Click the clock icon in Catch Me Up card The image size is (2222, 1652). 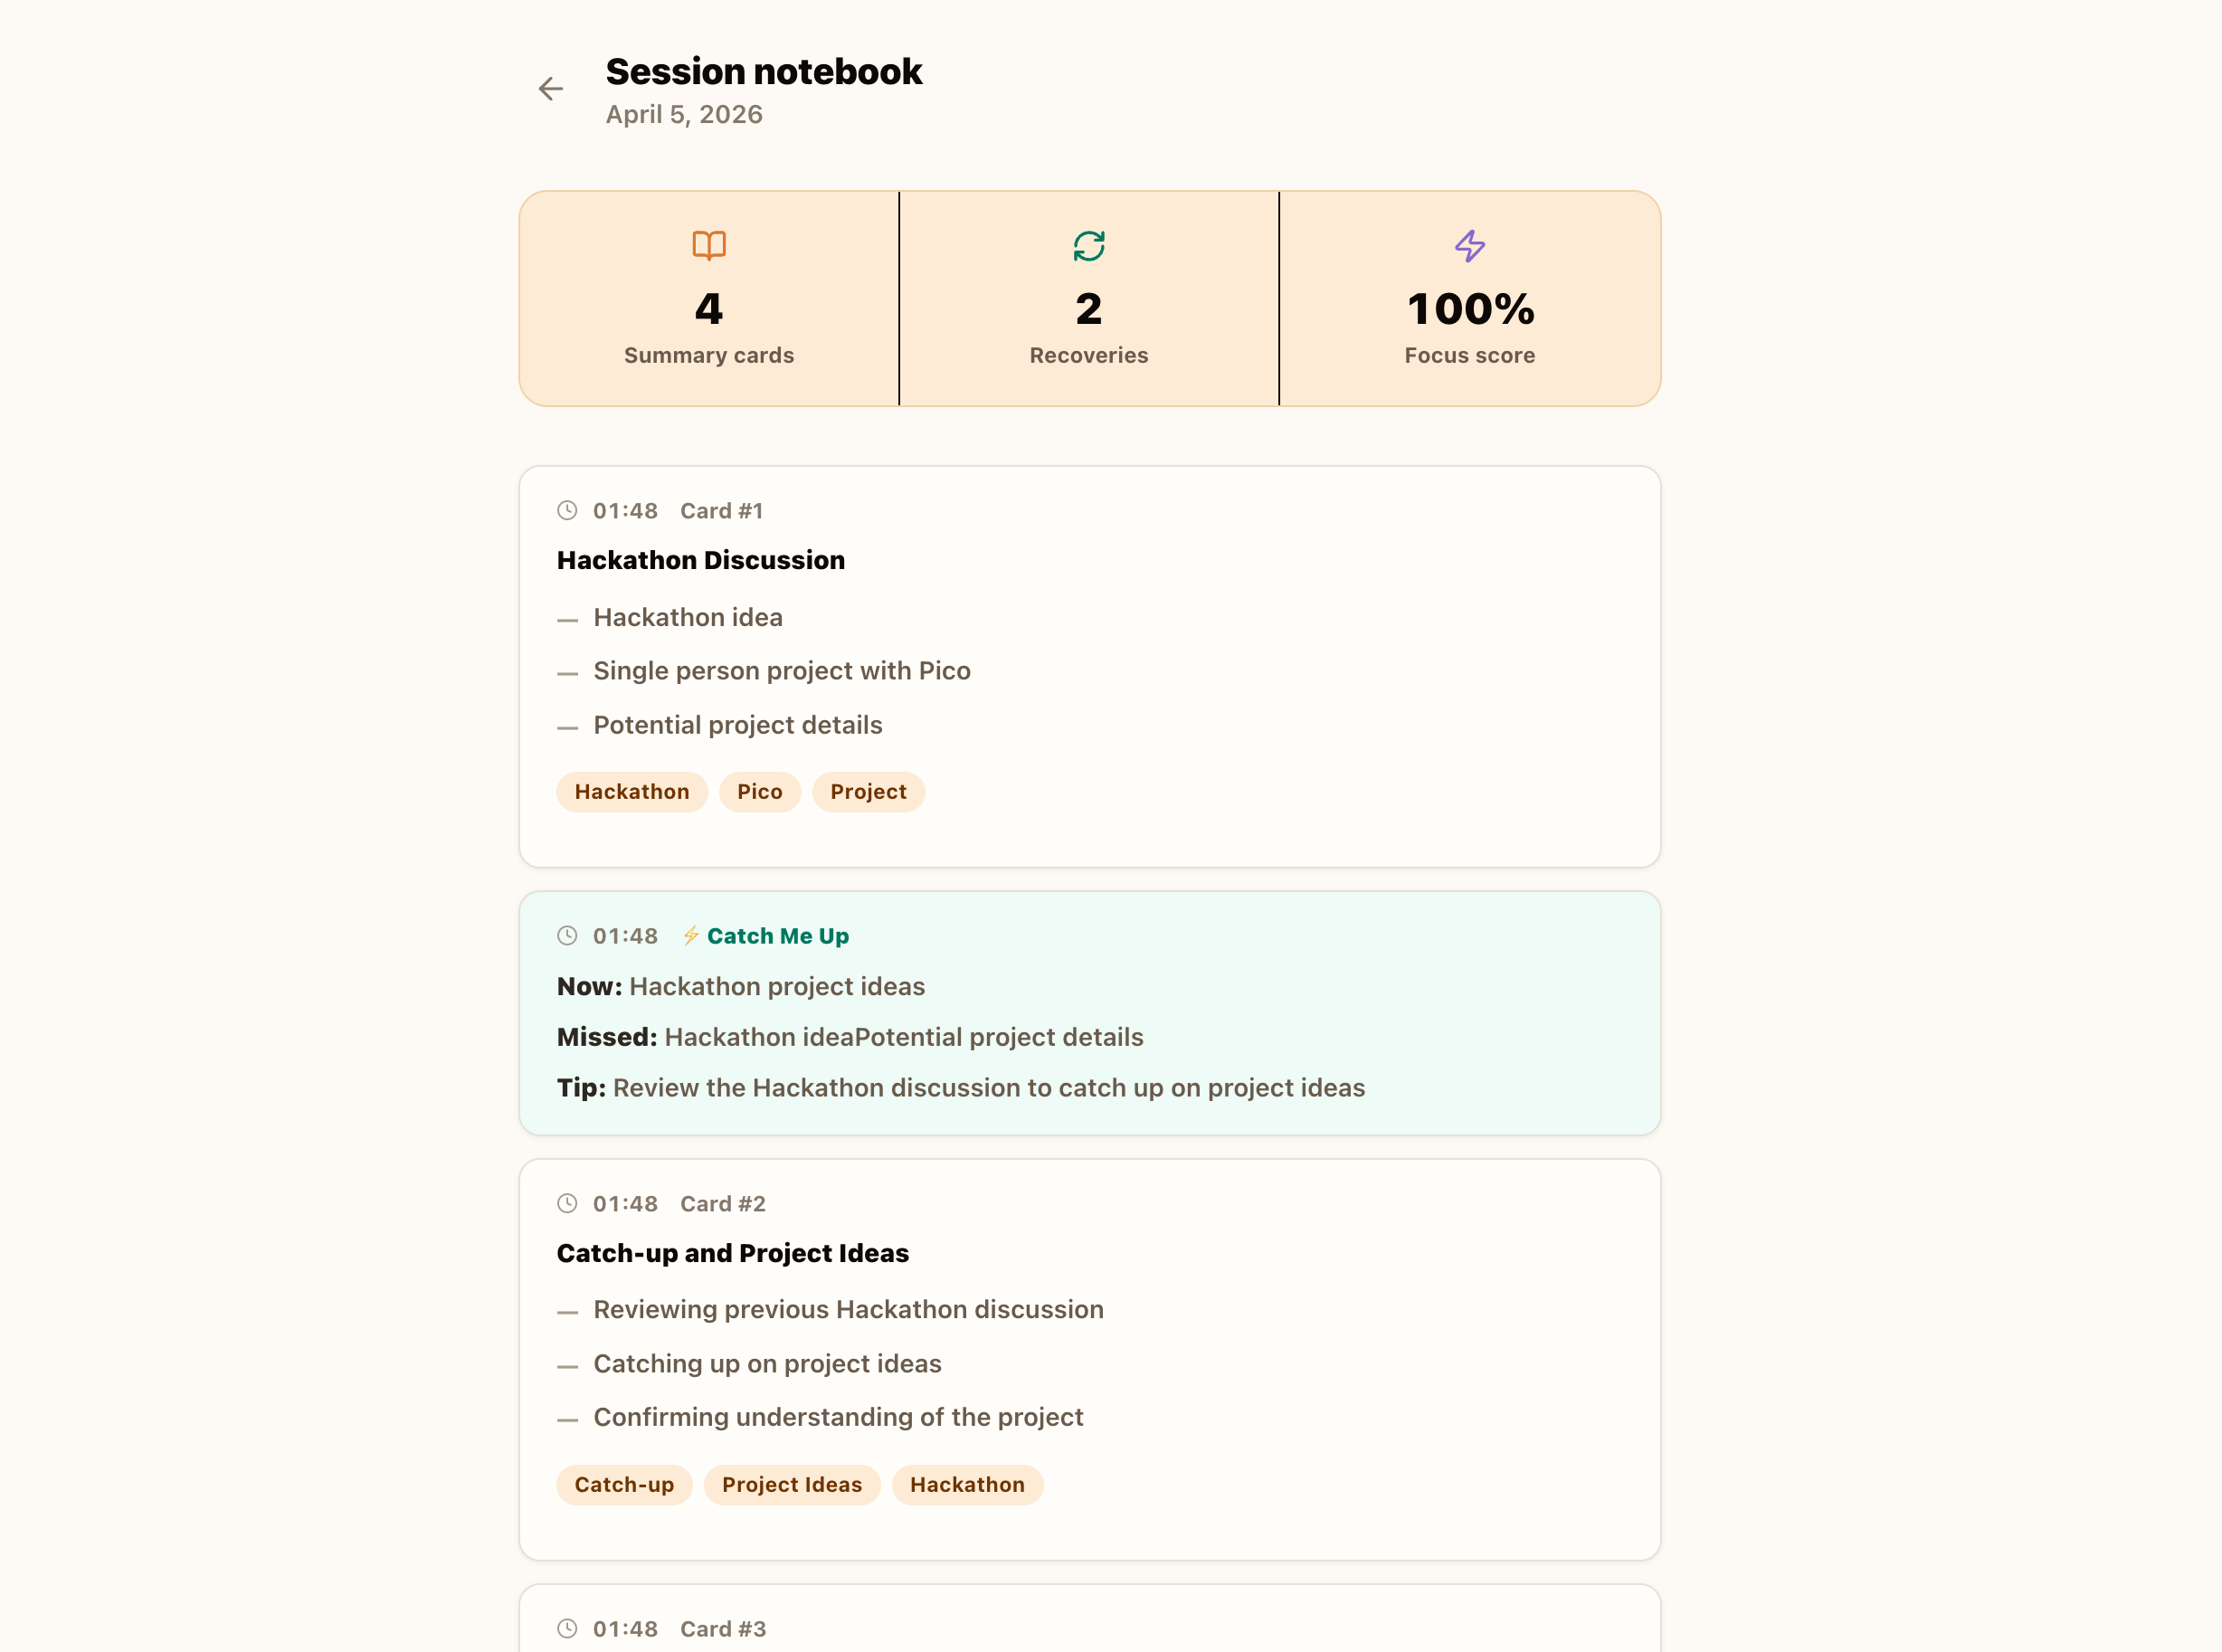click(567, 935)
